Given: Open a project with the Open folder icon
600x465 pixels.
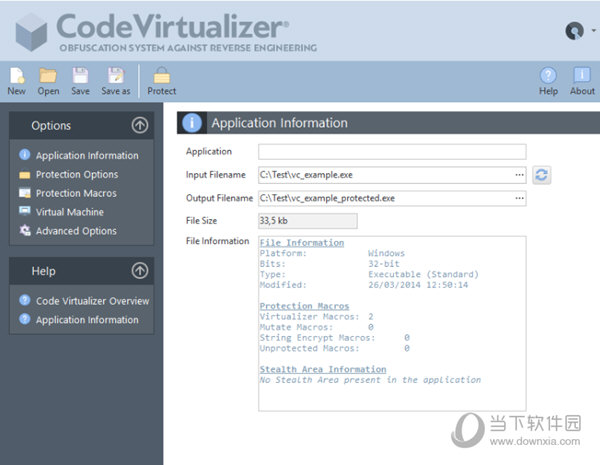Looking at the screenshot, I should pos(48,75).
